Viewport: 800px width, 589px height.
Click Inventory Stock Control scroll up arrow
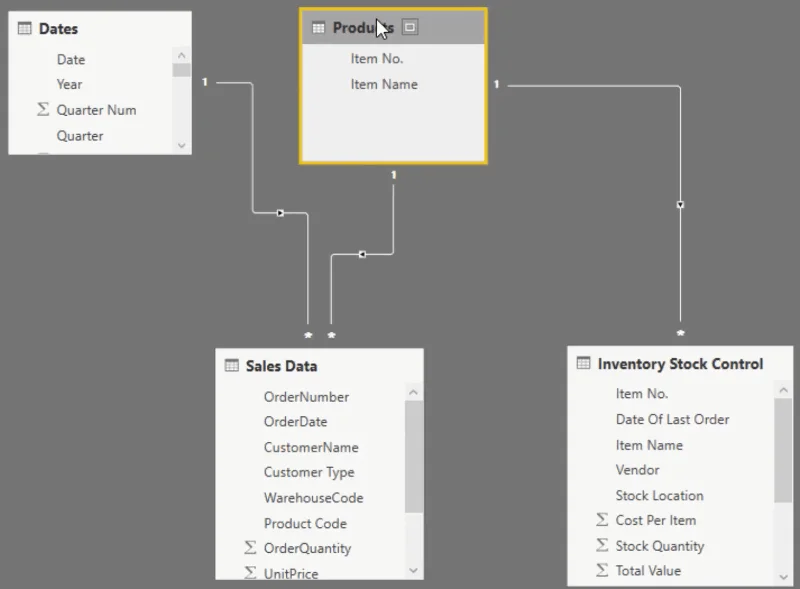point(784,390)
